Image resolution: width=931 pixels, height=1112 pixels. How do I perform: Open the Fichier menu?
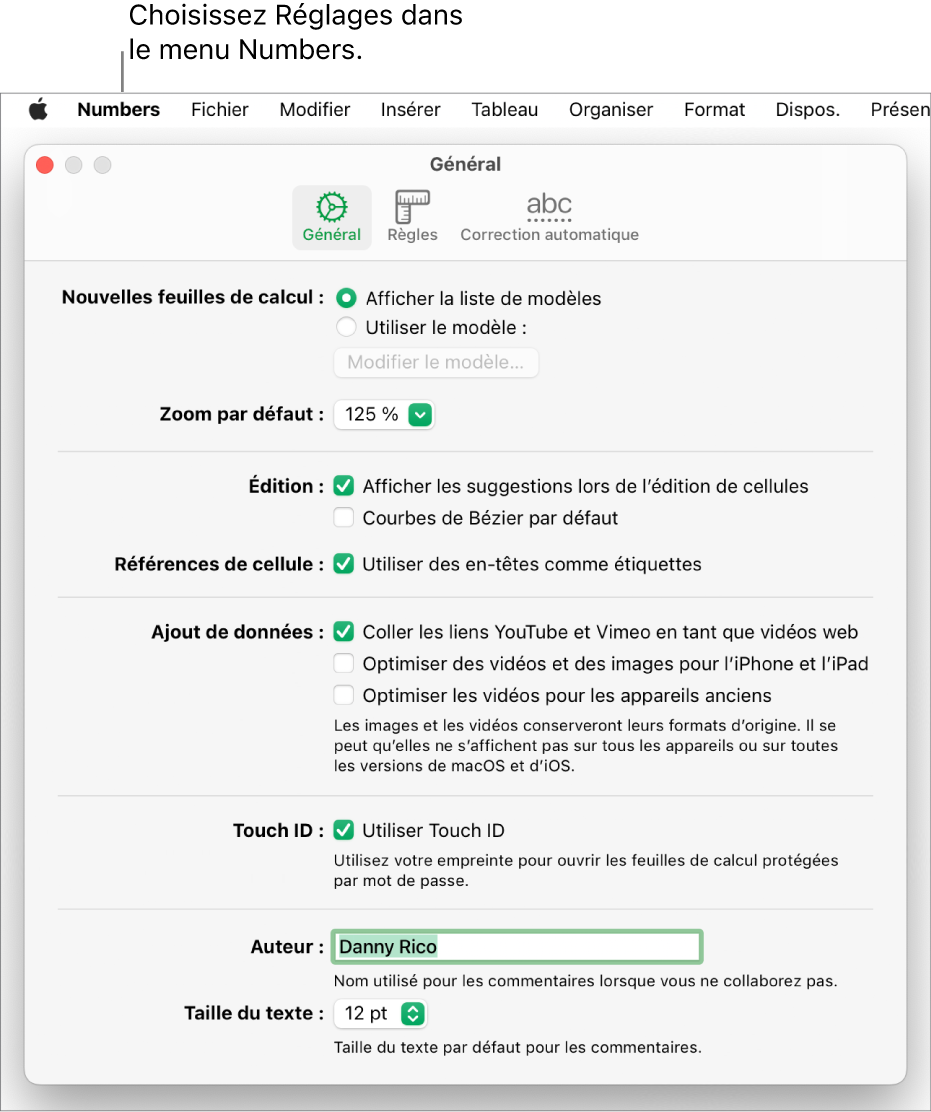click(x=220, y=110)
